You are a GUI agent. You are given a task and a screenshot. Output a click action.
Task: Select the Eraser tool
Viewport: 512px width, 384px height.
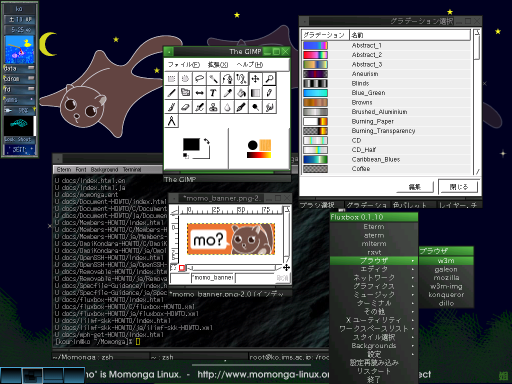tap(185, 107)
